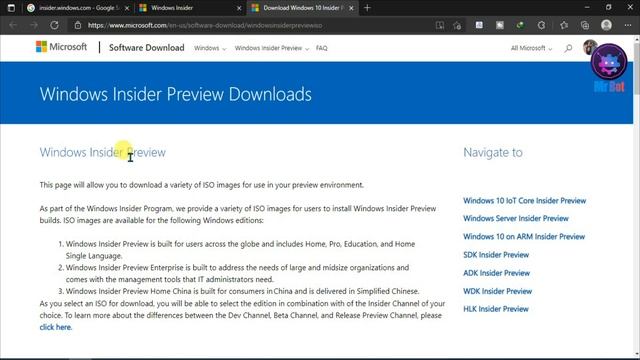Viewport: 640px width, 360px height.
Task: Go to Software Download home link
Action: [147, 48]
